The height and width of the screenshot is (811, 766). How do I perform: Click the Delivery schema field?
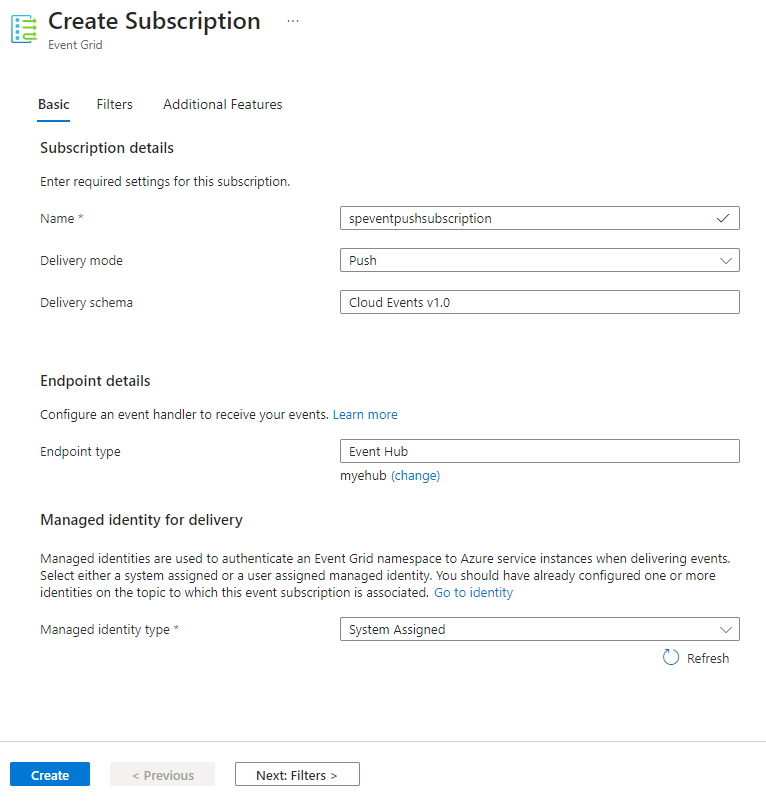(539, 302)
